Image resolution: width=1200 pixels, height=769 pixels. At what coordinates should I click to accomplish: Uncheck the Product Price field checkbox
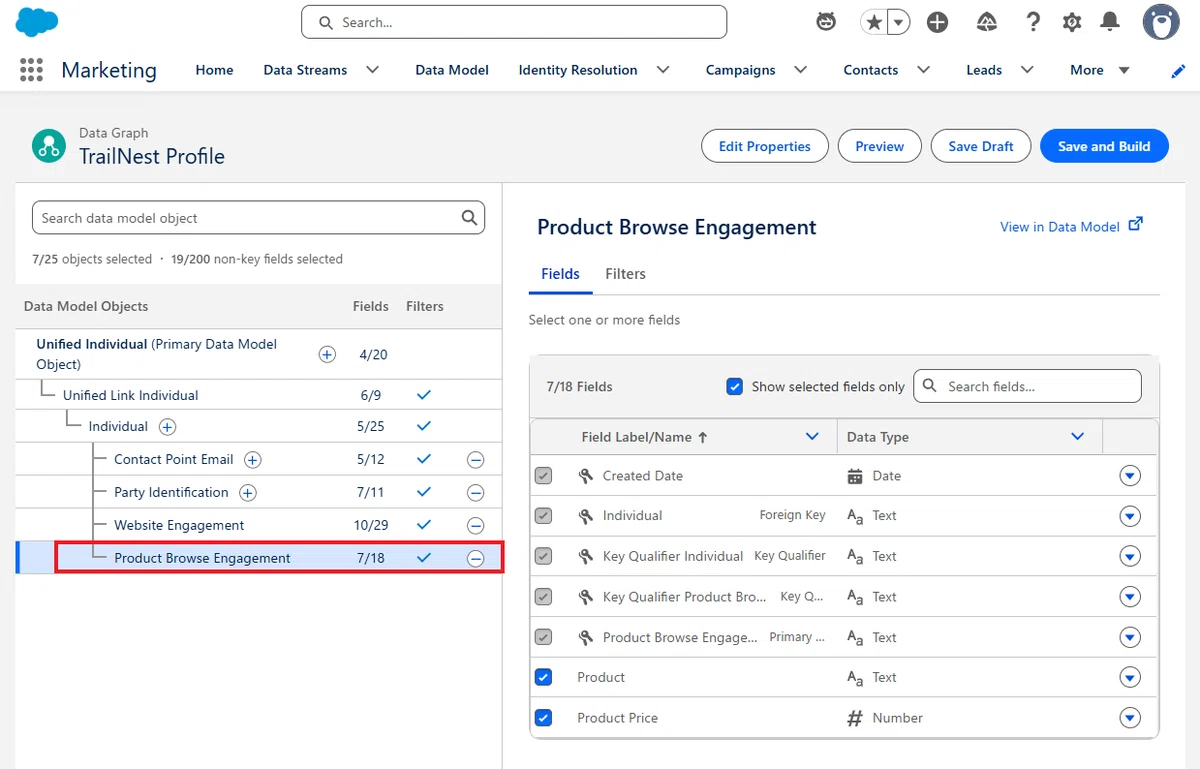pos(543,718)
